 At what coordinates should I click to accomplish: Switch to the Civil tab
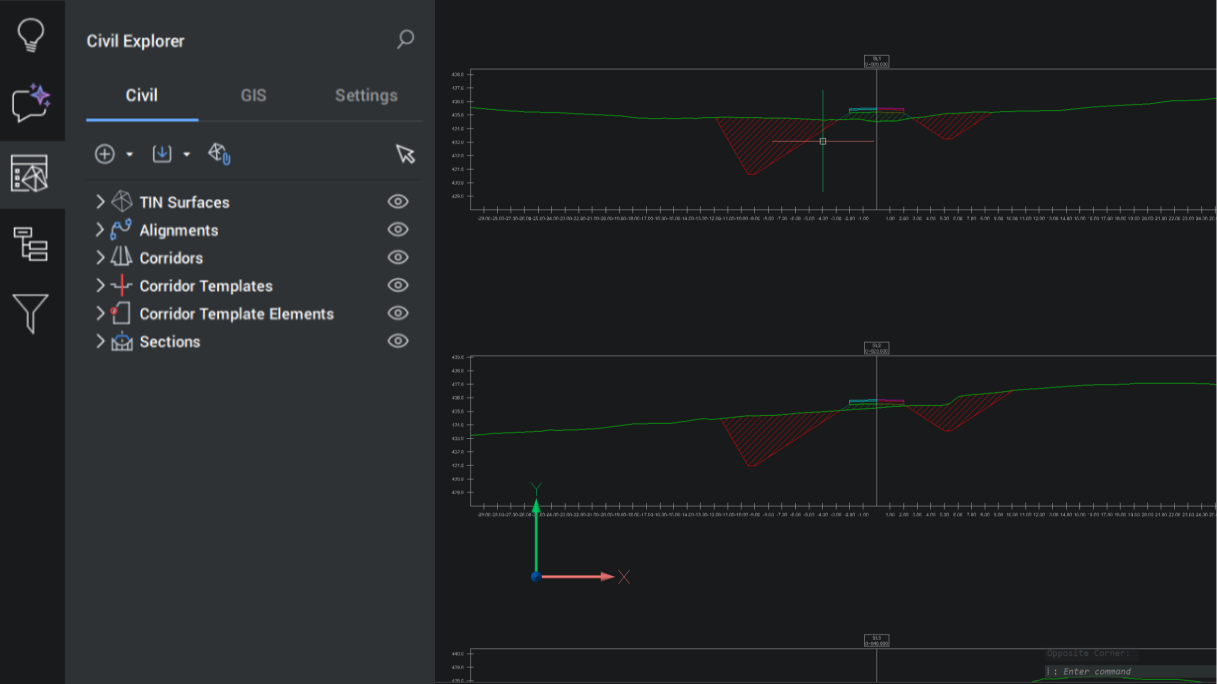142,96
